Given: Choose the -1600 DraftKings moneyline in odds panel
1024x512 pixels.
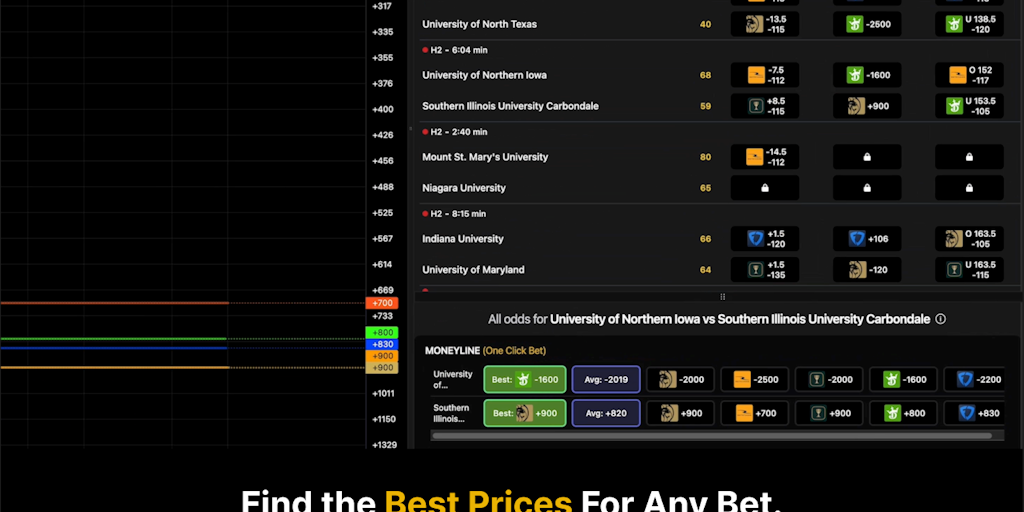Looking at the screenshot, I should click(903, 379).
